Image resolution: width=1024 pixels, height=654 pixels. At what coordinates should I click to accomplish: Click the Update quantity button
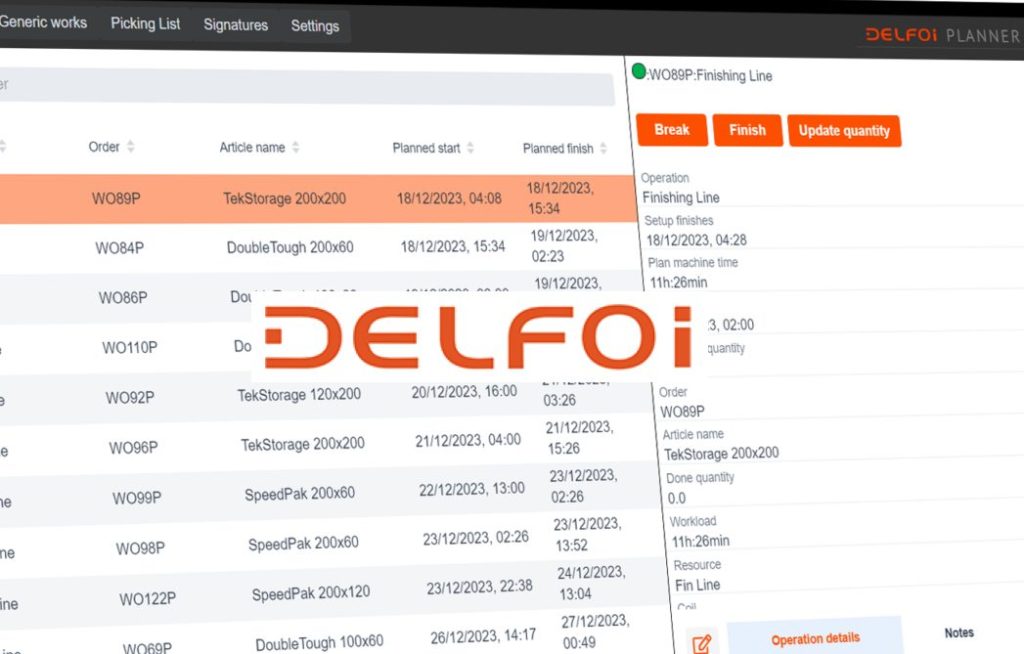(x=844, y=131)
